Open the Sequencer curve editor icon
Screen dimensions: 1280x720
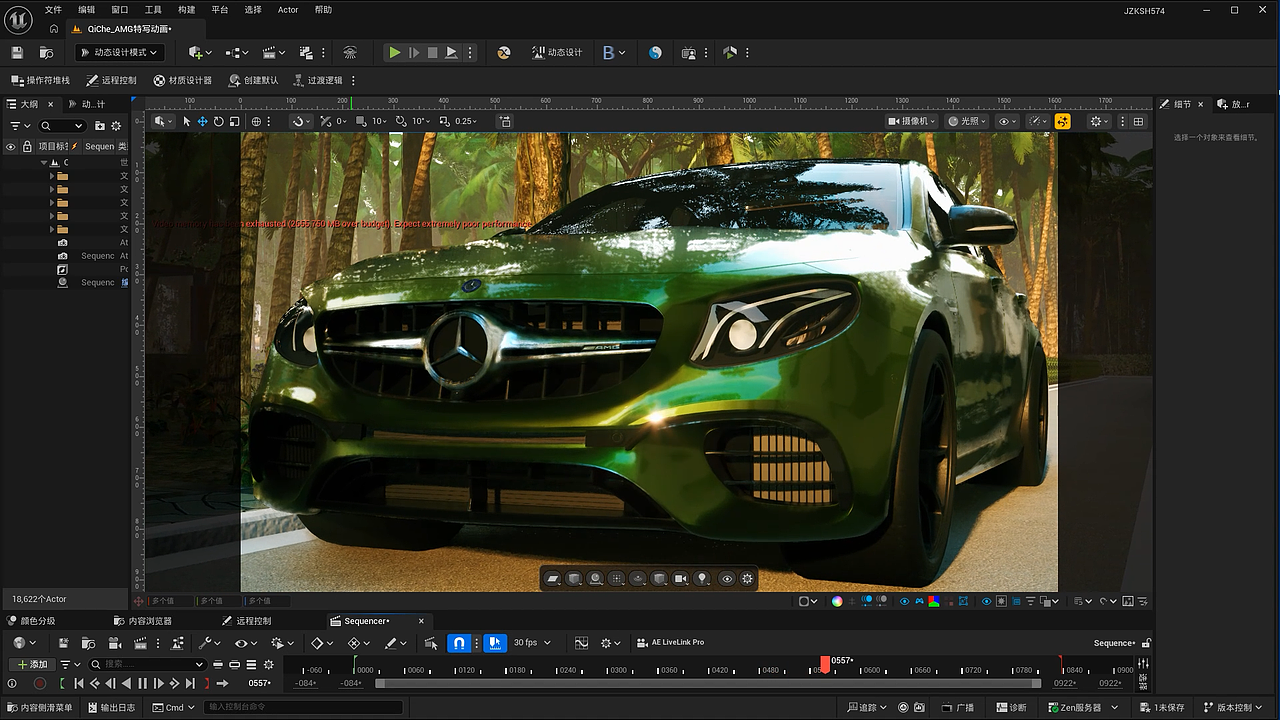(x=581, y=643)
